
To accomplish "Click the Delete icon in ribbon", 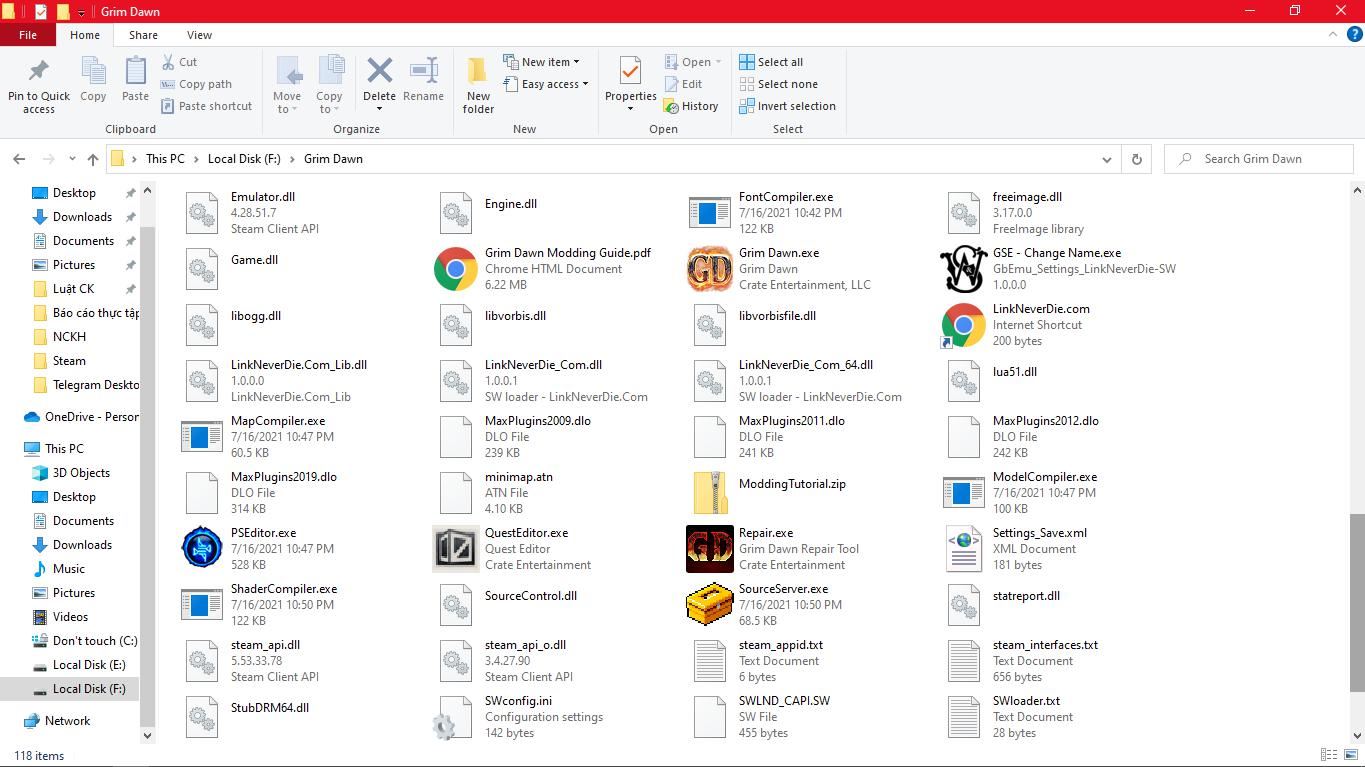I will pyautogui.click(x=379, y=72).
